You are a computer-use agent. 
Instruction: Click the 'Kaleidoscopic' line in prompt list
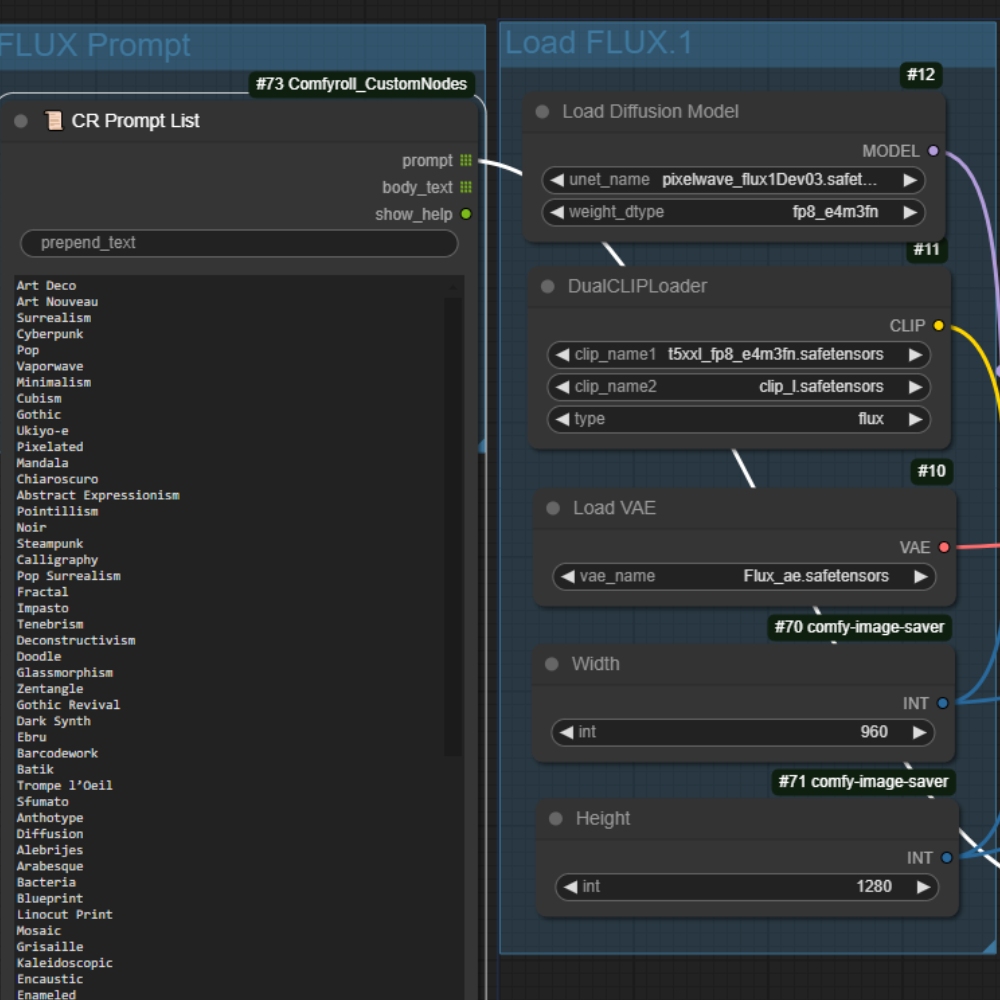pos(64,963)
